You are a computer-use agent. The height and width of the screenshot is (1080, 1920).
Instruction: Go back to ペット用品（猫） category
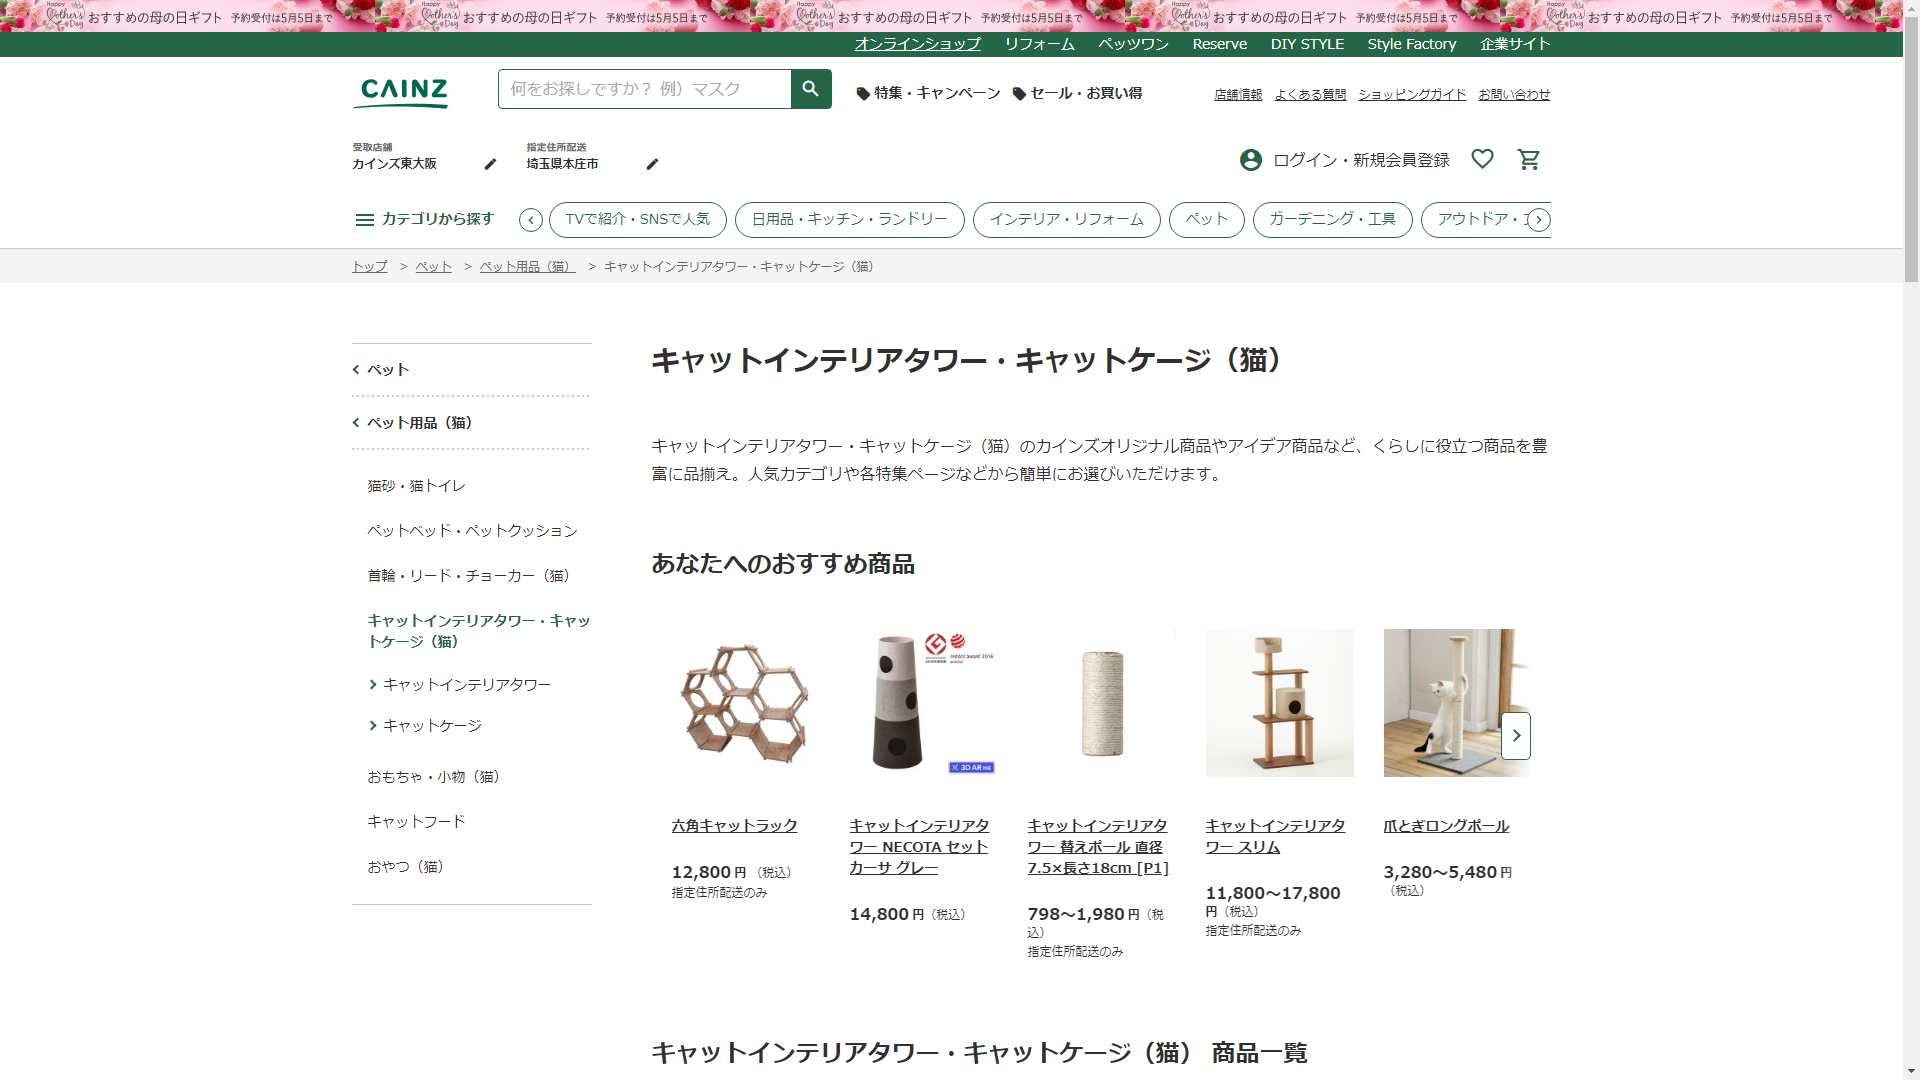point(418,423)
